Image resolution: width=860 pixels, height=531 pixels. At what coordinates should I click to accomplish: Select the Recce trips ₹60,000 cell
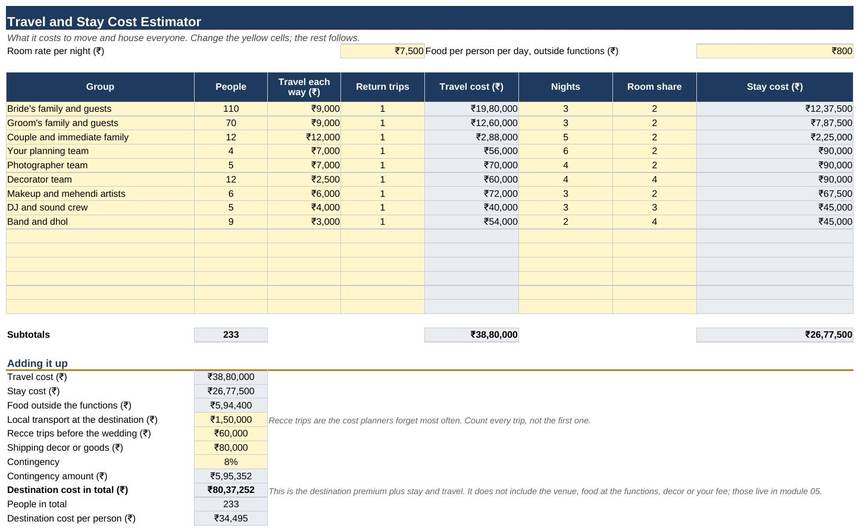tap(231, 433)
